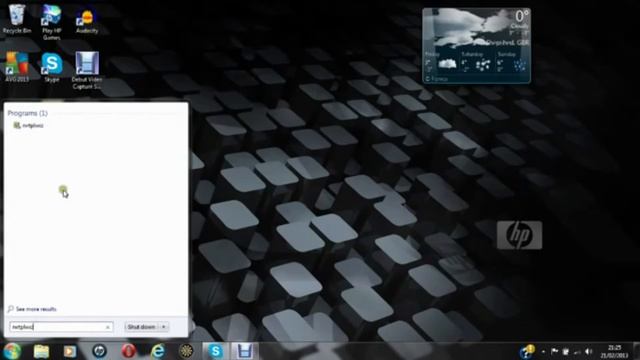Click the power/battery tray icon
640x360 pixels.
(566, 351)
